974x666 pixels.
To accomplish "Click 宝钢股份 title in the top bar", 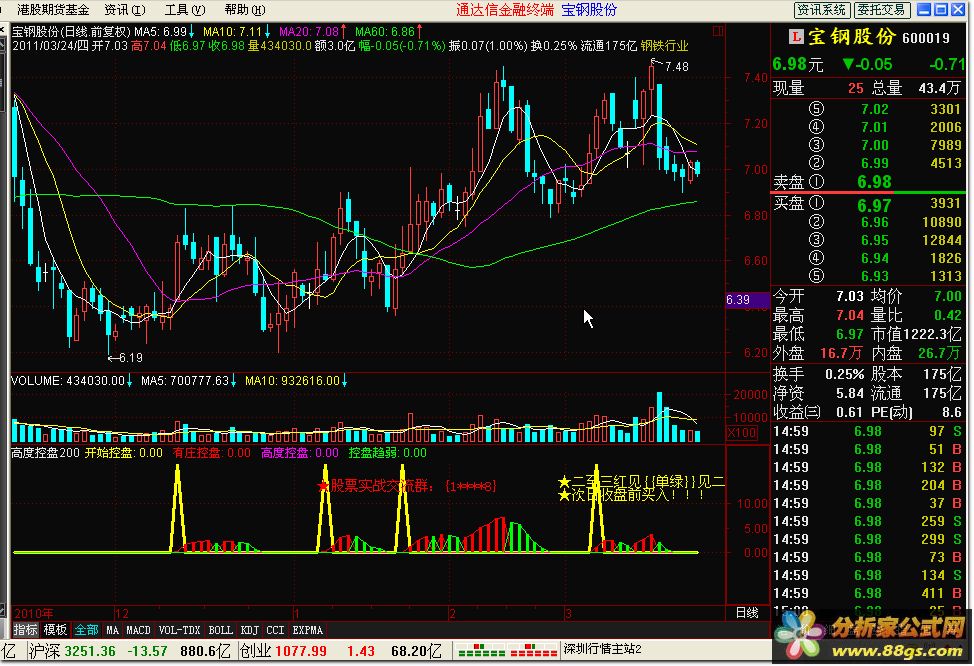I will [589, 9].
